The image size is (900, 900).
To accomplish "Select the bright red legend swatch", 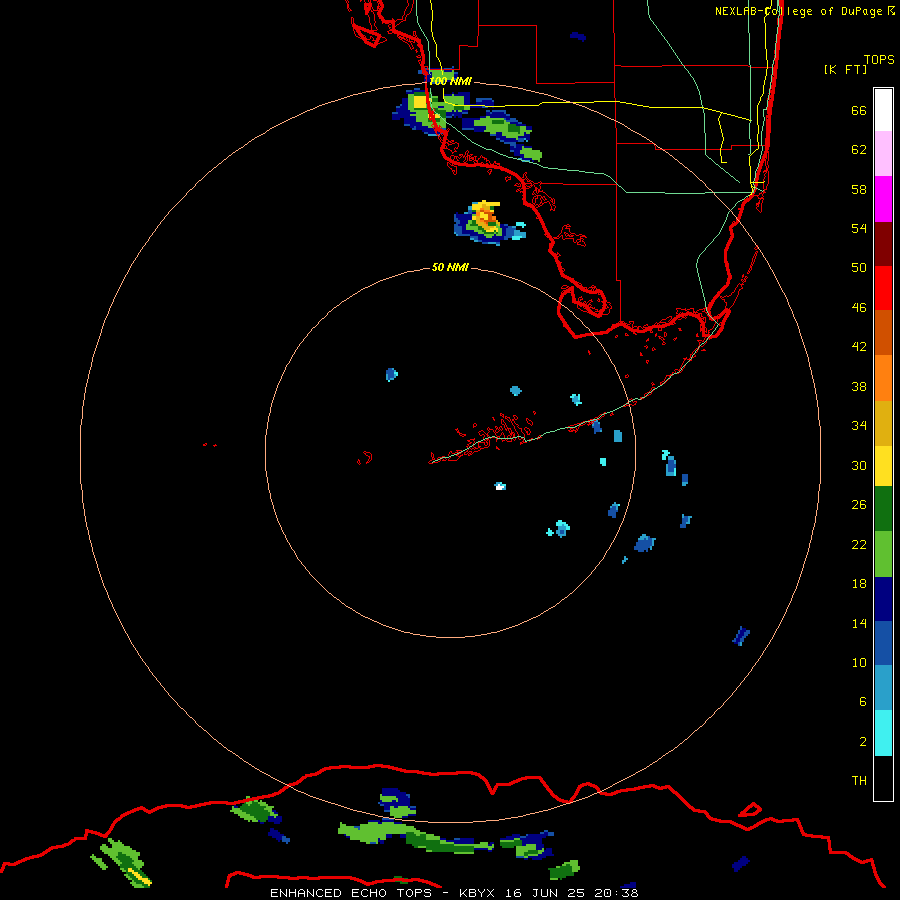I will 883,288.
